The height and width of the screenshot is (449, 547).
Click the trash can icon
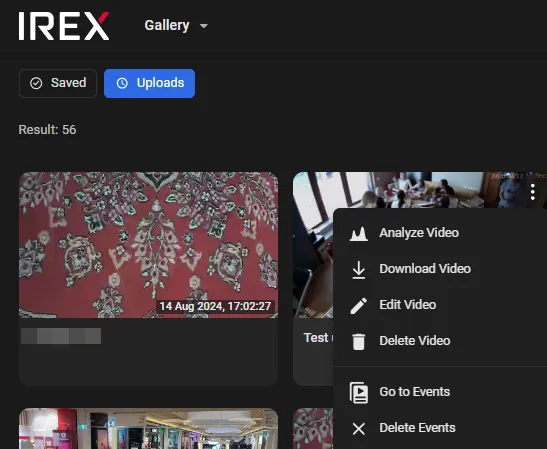pos(359,342)
